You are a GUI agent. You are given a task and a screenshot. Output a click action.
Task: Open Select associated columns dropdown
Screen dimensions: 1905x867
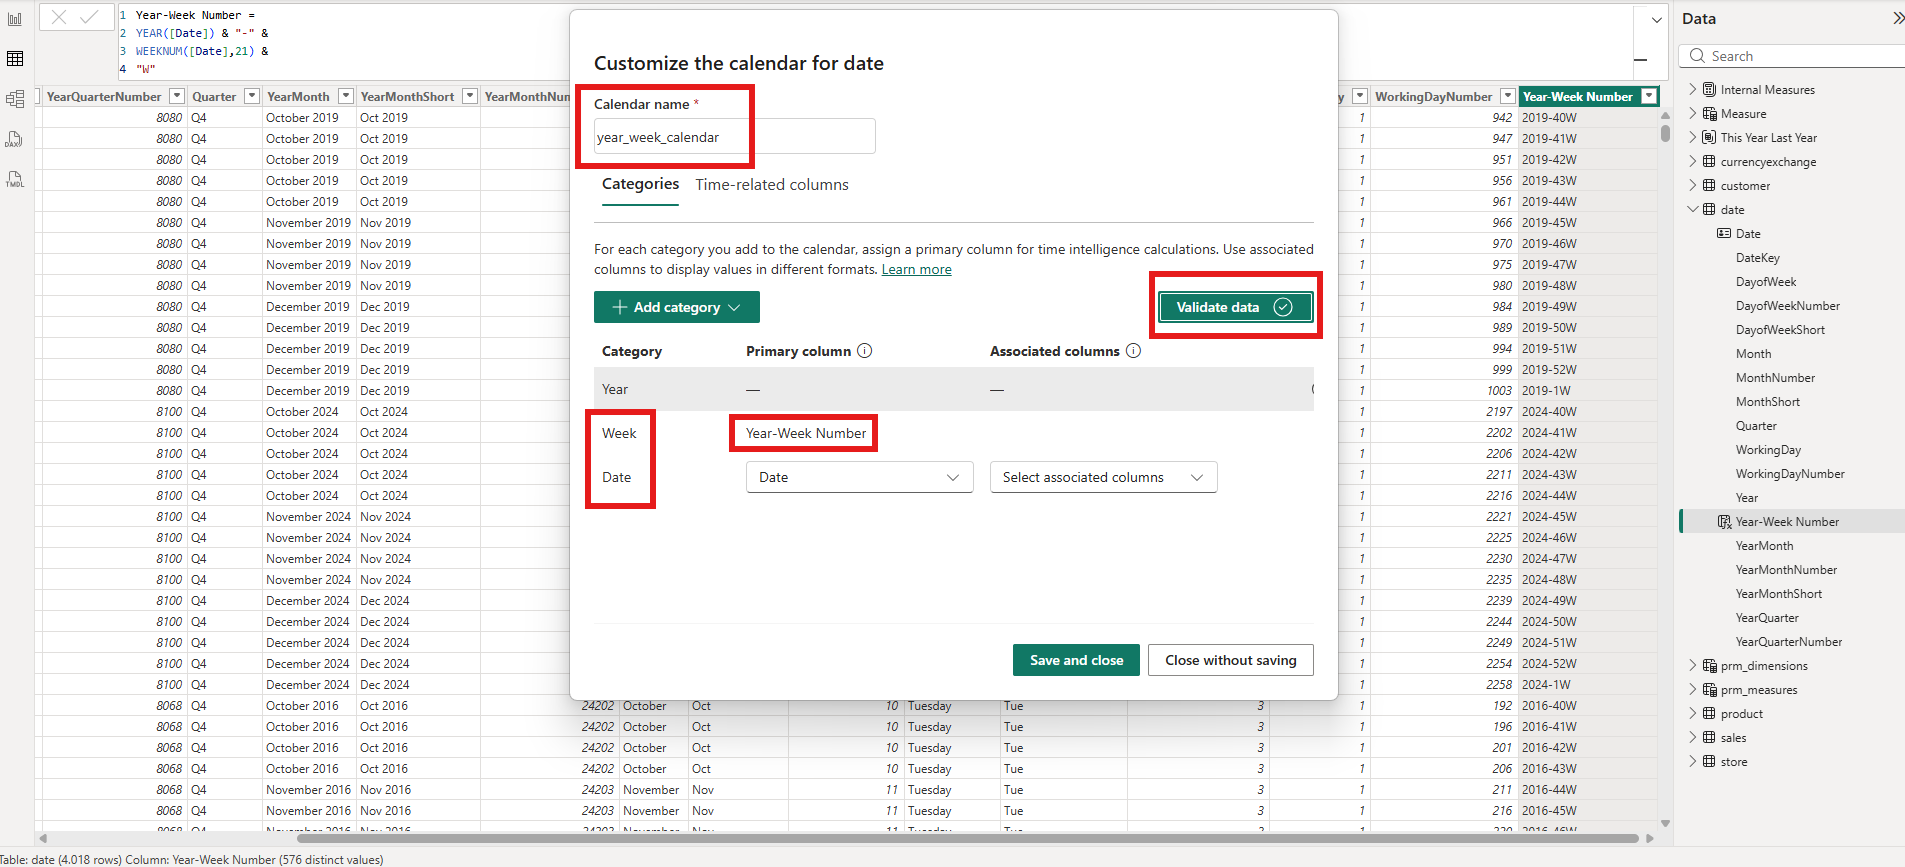1104,477
